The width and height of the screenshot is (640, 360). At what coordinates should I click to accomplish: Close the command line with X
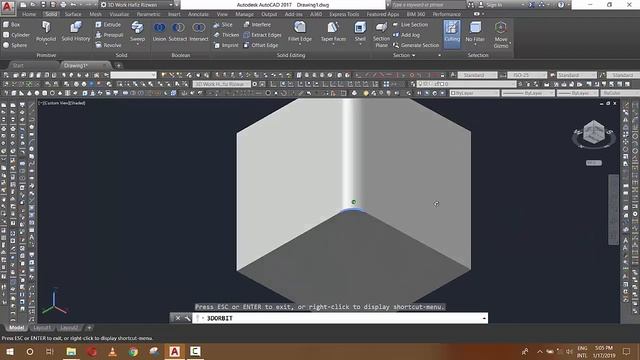click(x=178, y=318)
